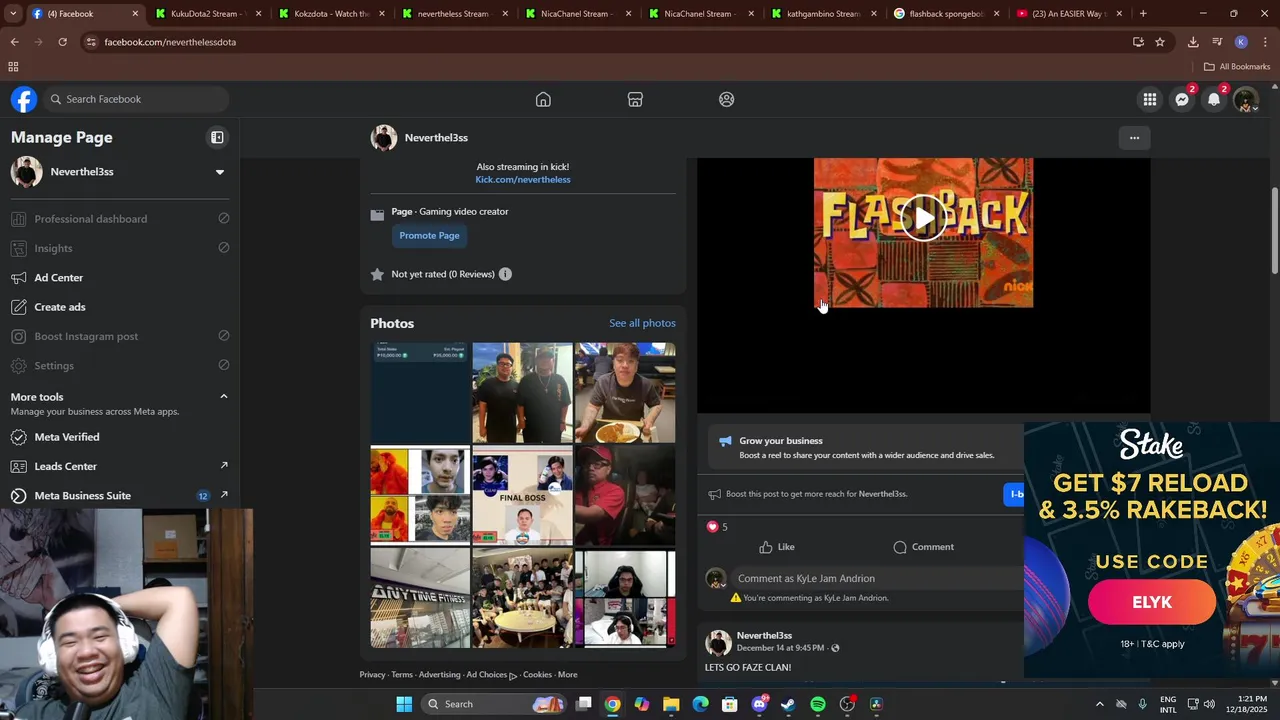Open FINAL BOSS photo thumbnail
The height and width of the screenshot is (720, 1280).
[522, 495]
